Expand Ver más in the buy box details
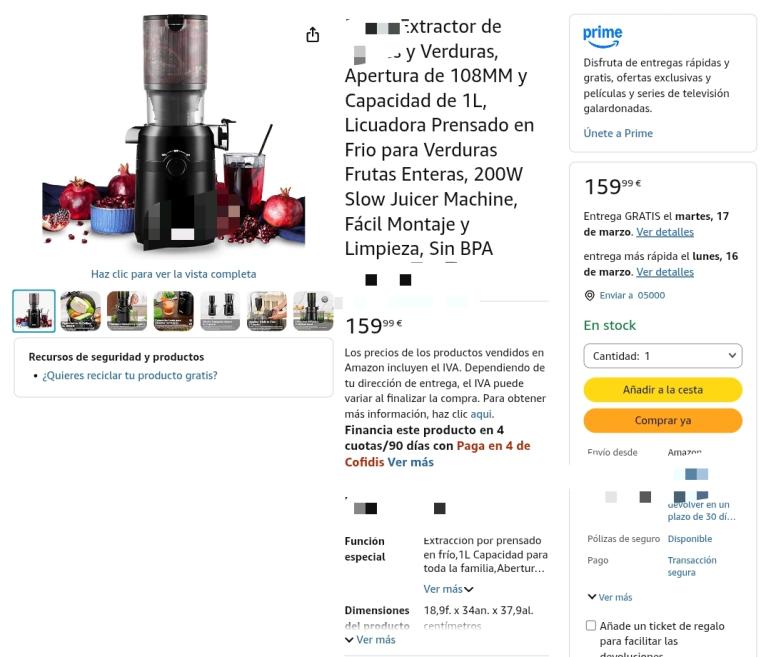Viewport: 771px width, 657px height. tap(610, 597)
